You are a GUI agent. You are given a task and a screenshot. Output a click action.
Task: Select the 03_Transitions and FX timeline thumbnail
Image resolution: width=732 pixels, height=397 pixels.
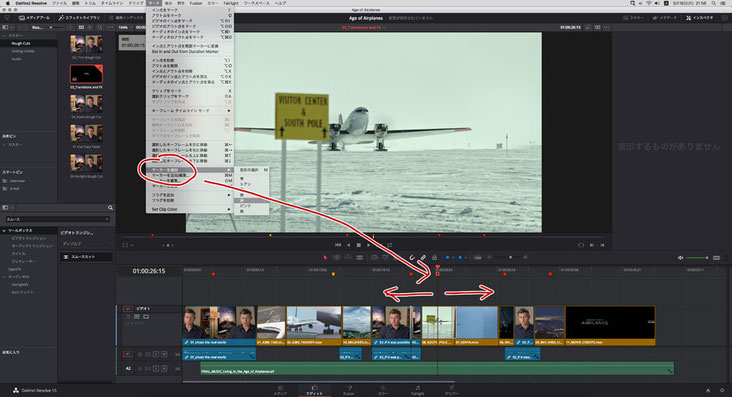tap(86, 74)
